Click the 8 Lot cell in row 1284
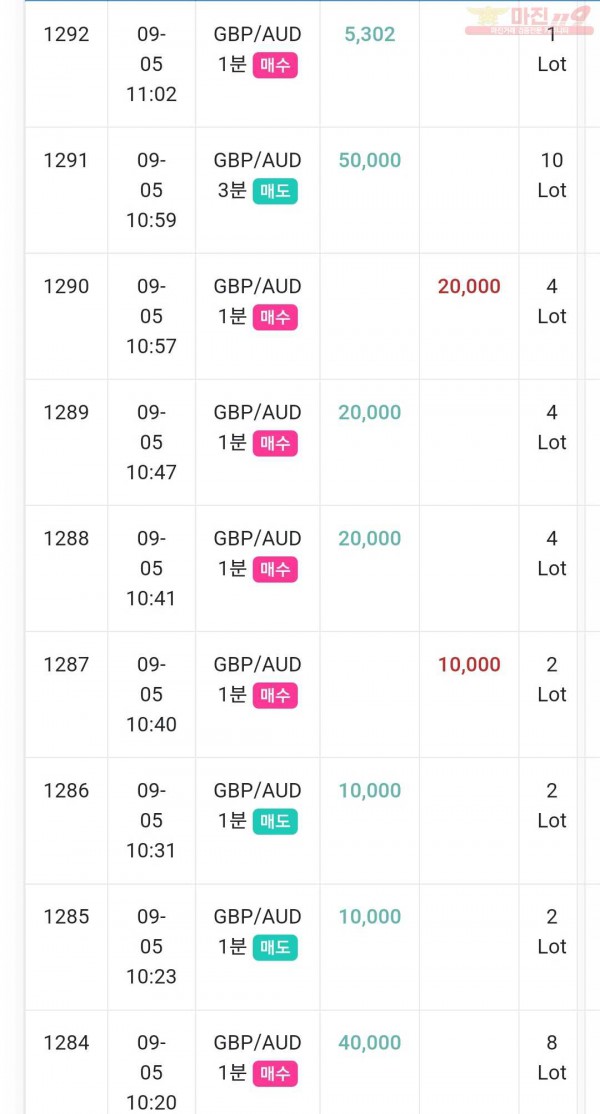 pyautogui.click(x=552, y=1058)
